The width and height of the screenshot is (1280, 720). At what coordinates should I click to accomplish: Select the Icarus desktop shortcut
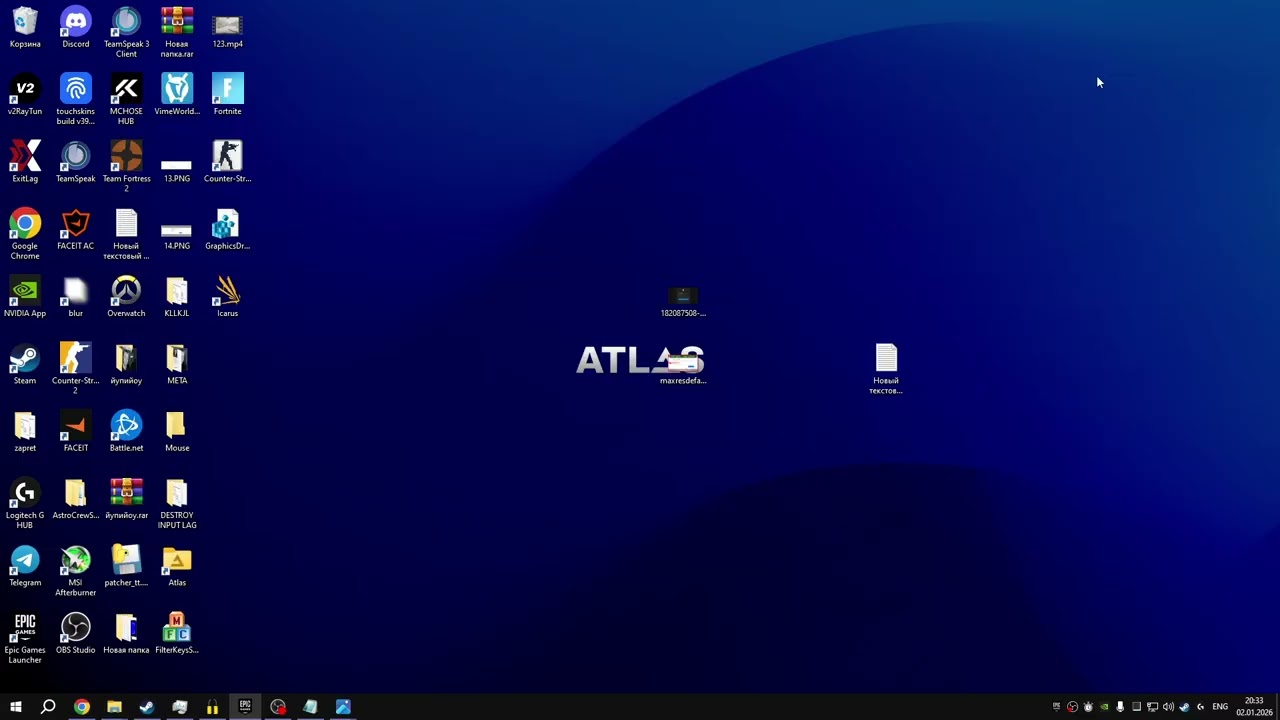point(227,297)
